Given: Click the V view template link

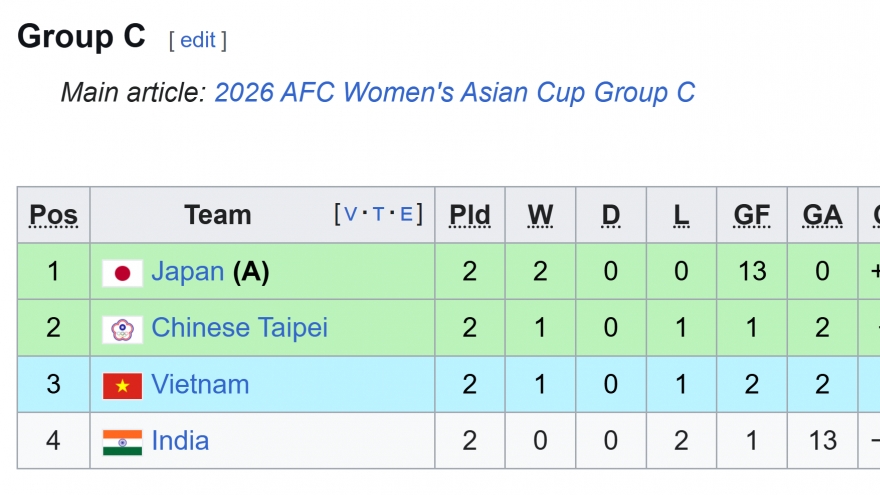Looking at the screenshot, I should click(x=350, y=214).
